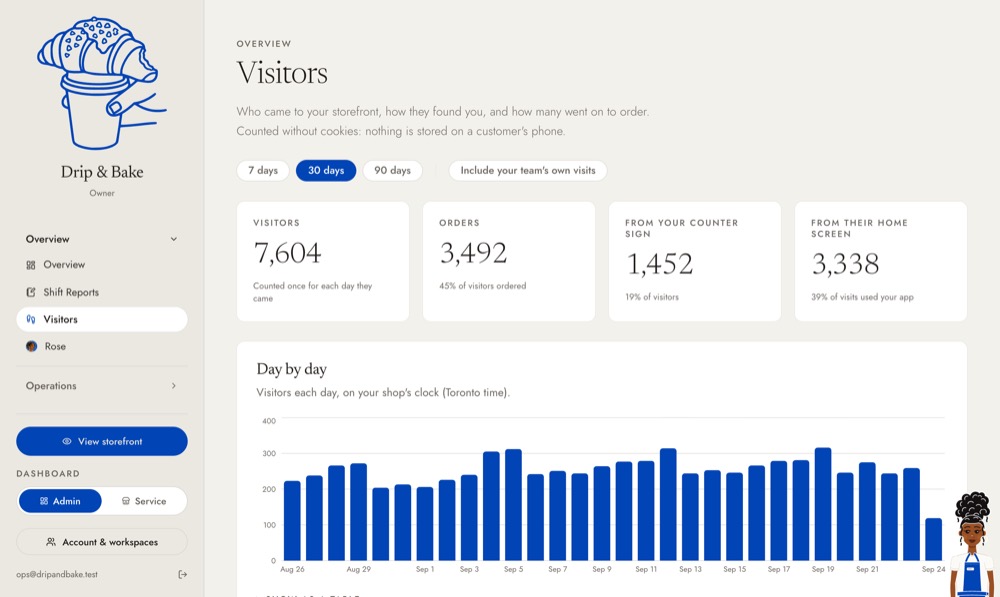The width and height of the screenshot is (1000, 597).
Task: Click the Owner role label
Action: click(102, 193)
